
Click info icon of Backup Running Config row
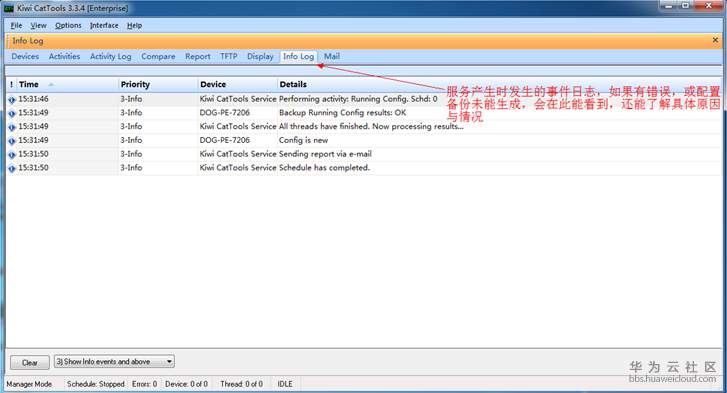pyautogui.click(x=12, y=113)
